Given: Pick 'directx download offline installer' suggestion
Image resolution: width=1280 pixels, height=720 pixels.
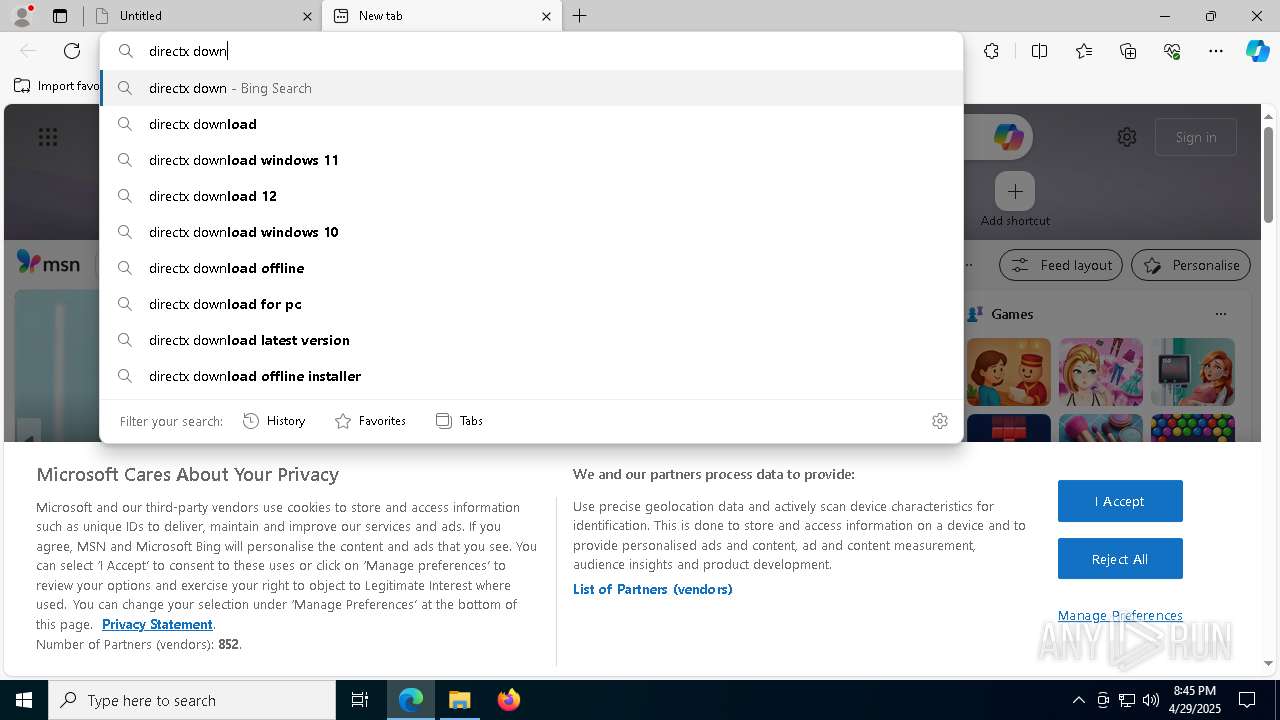Looking at the screenshot, I should [531, 376].
